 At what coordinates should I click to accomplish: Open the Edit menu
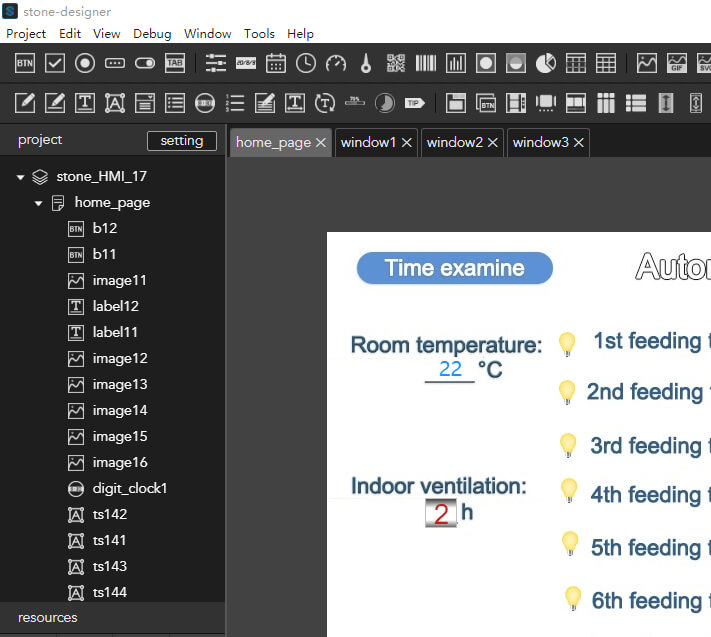pyautogui.click(x=70, y=34)
